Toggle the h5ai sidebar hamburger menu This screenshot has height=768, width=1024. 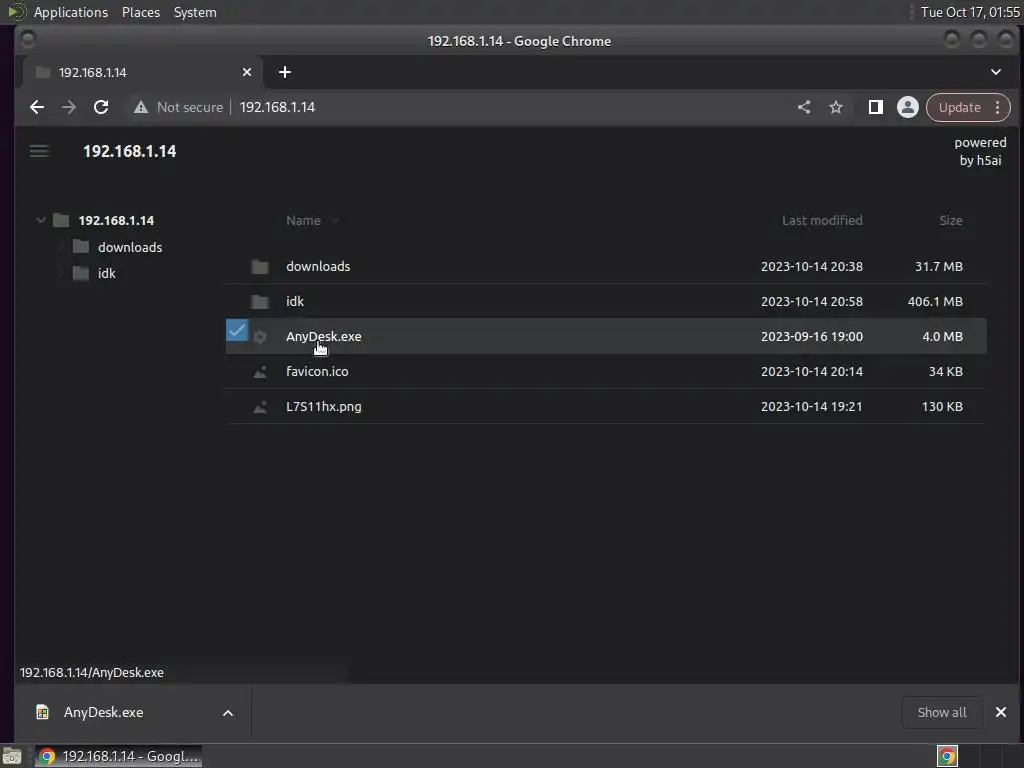[x=39, y=152]
